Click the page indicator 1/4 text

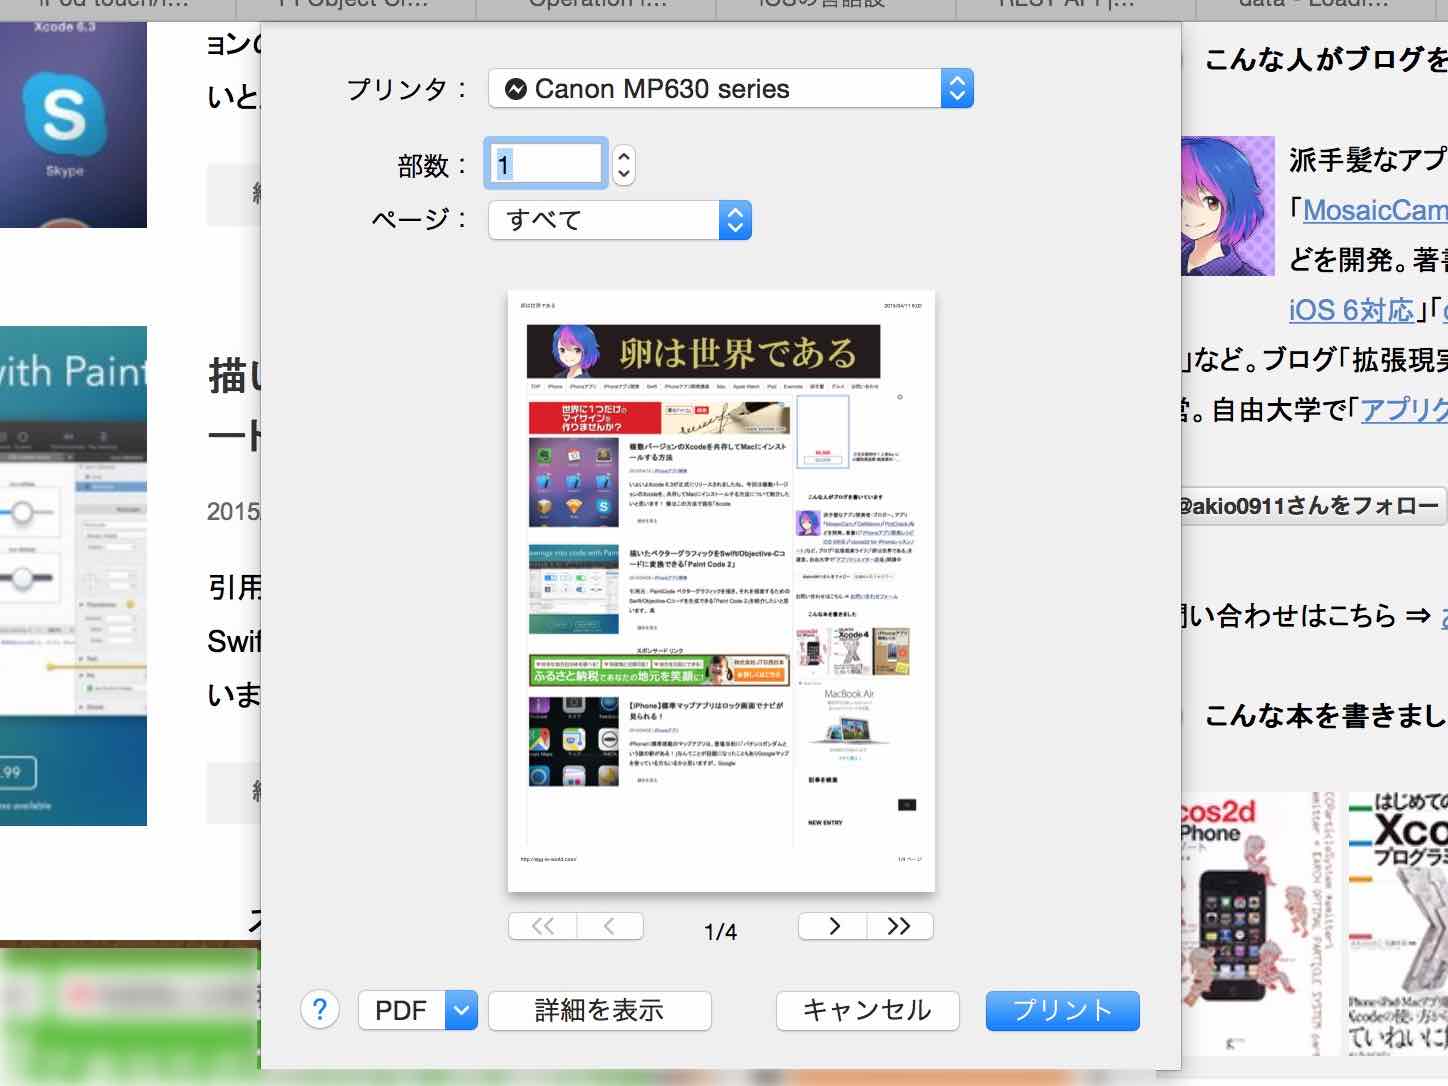pyautogui.click(x=720, y=932)
